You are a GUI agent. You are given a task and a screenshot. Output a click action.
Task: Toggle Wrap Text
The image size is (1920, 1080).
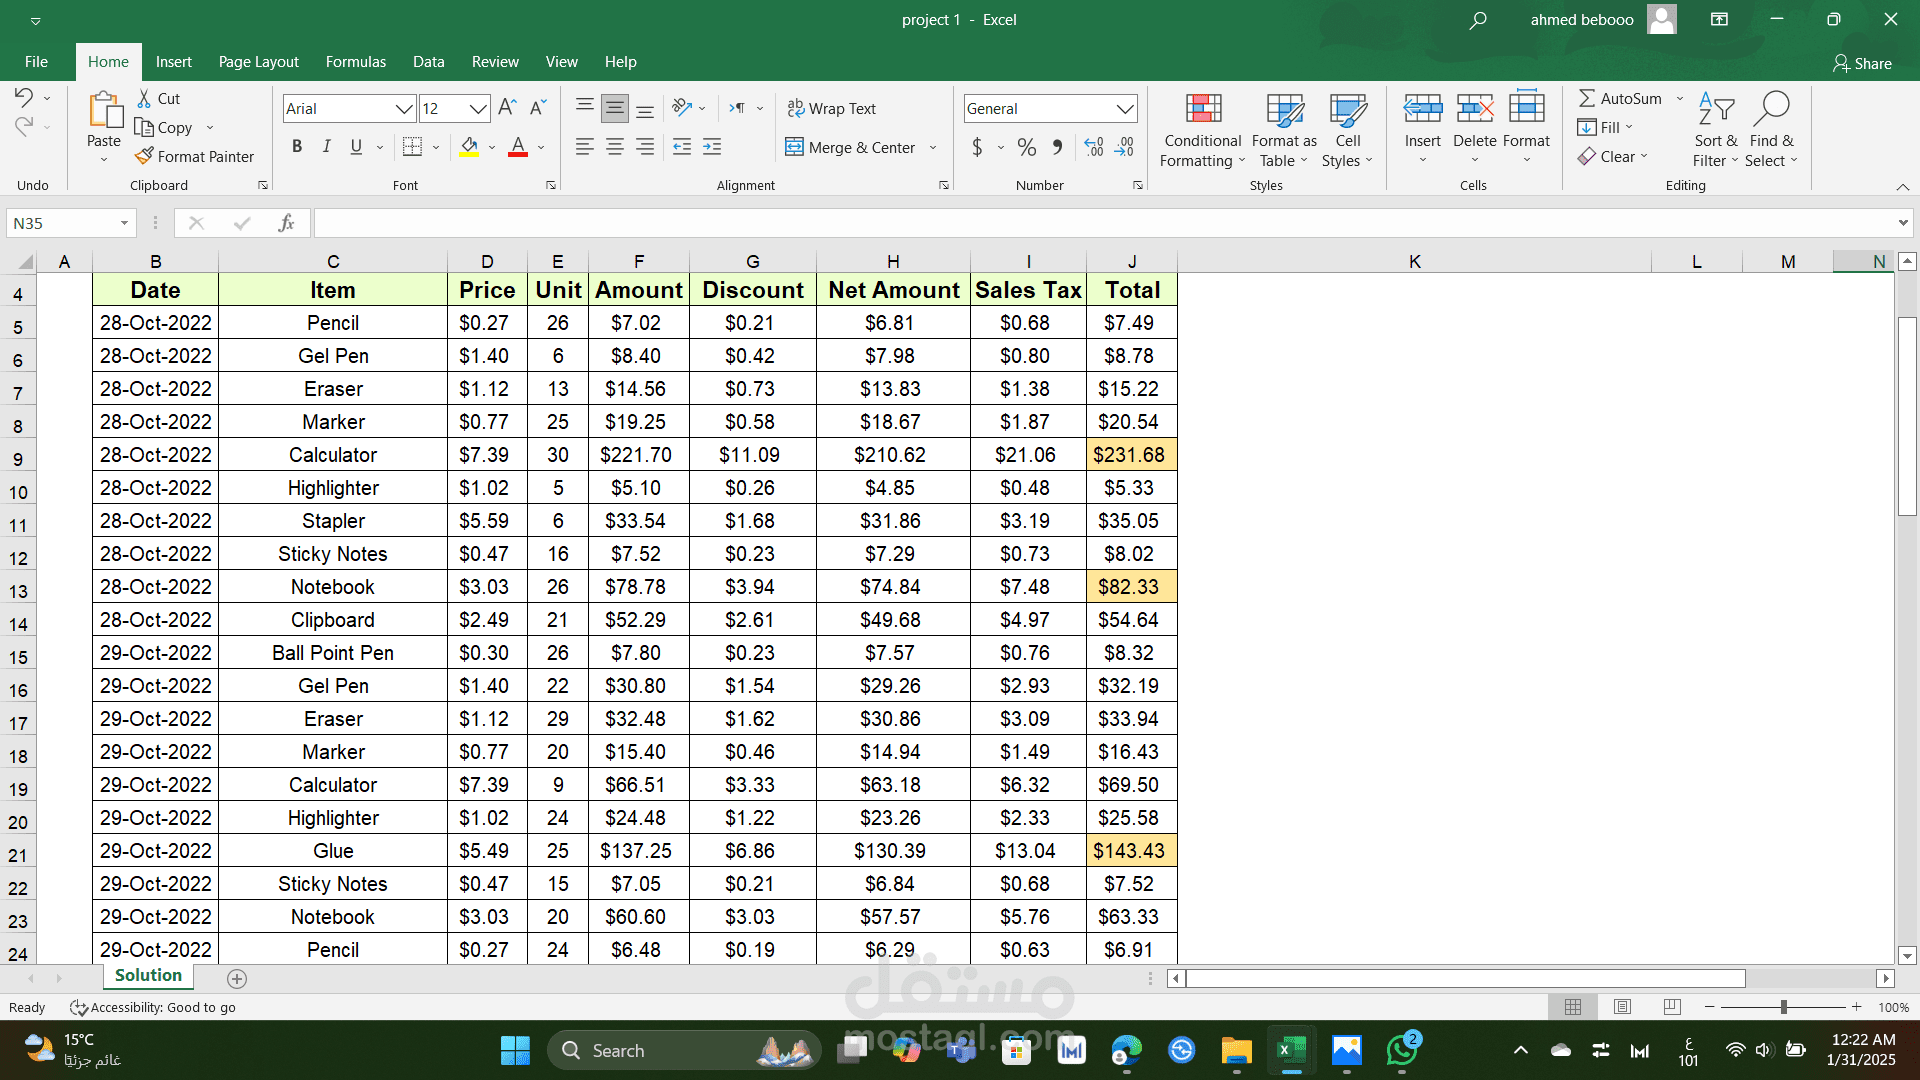(830, 108)
